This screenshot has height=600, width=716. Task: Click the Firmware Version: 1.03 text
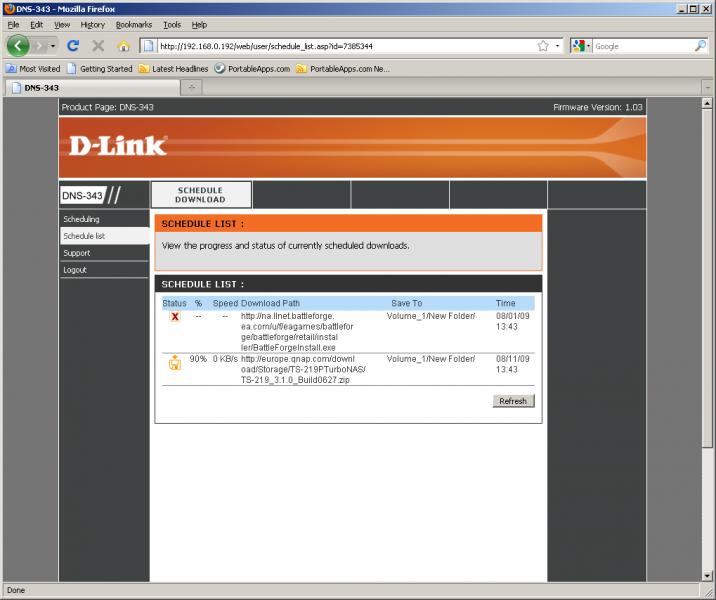click(598, 107)
